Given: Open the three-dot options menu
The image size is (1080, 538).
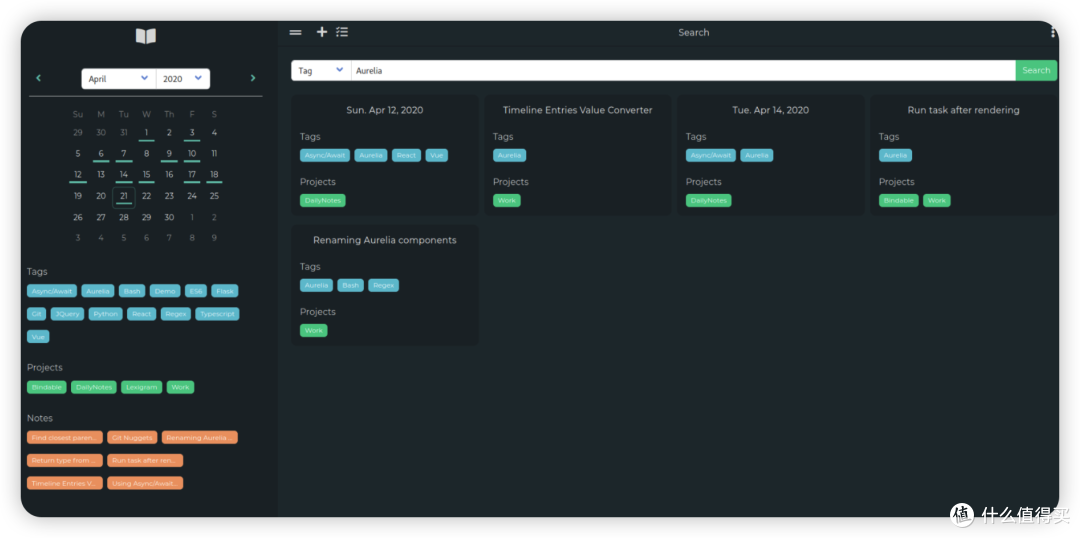Looking at the screenshot, I should coord(1053,32).
